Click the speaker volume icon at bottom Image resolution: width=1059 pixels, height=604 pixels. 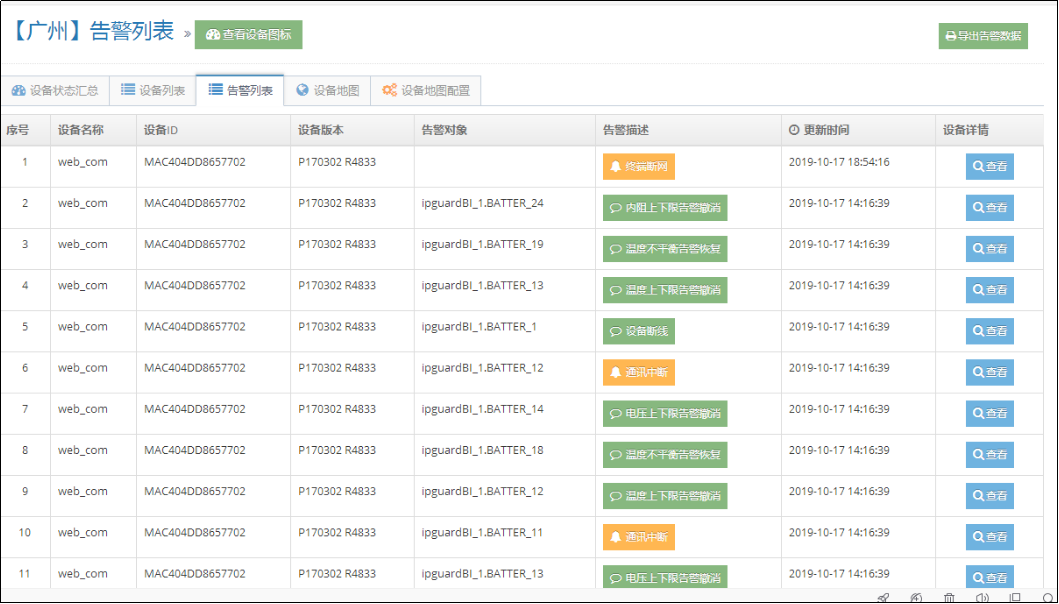(x=982, y=597)
